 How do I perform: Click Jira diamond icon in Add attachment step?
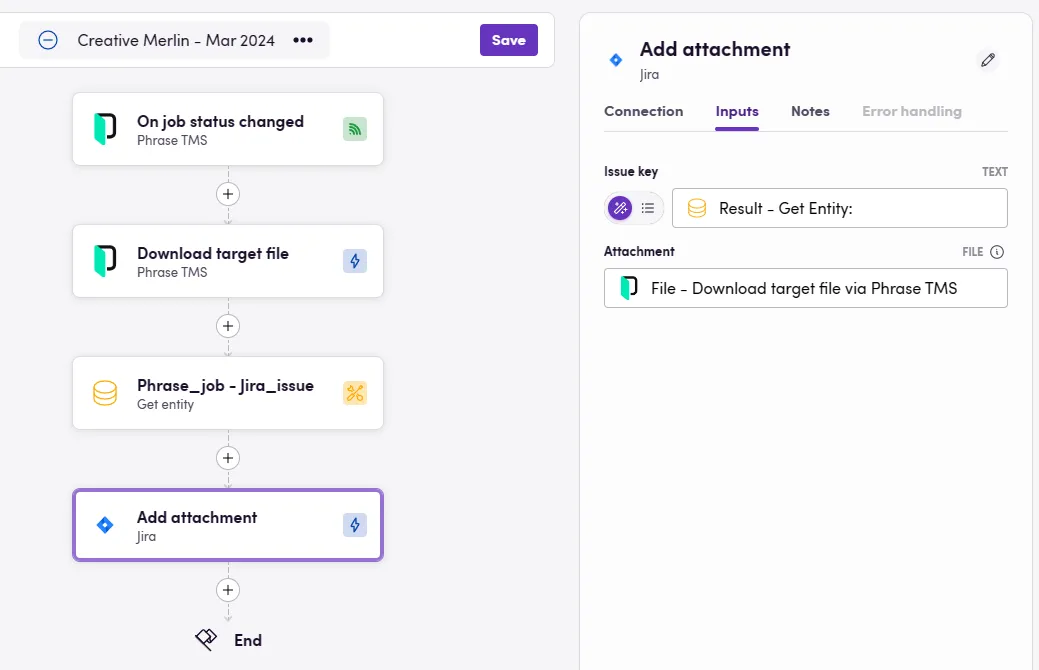tap(105, 525)
